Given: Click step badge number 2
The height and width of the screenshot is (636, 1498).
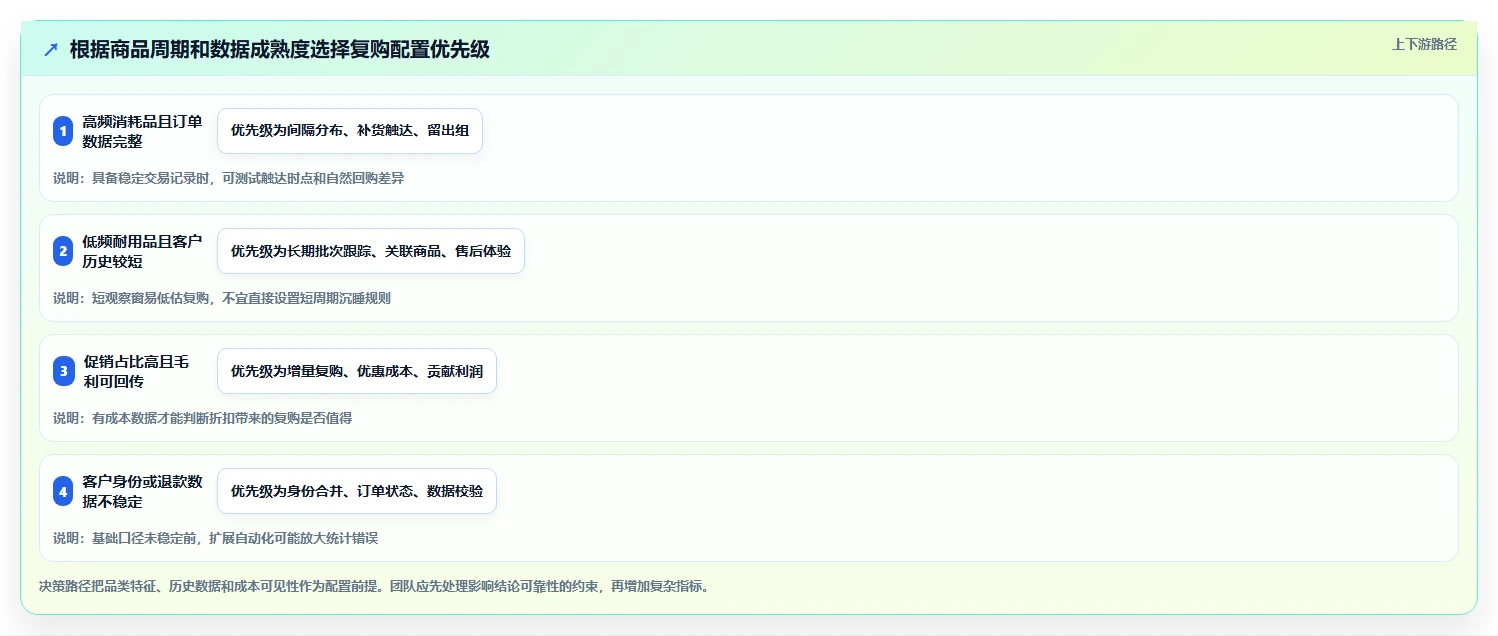Looking at the screenshot, I should click(63, 251).
